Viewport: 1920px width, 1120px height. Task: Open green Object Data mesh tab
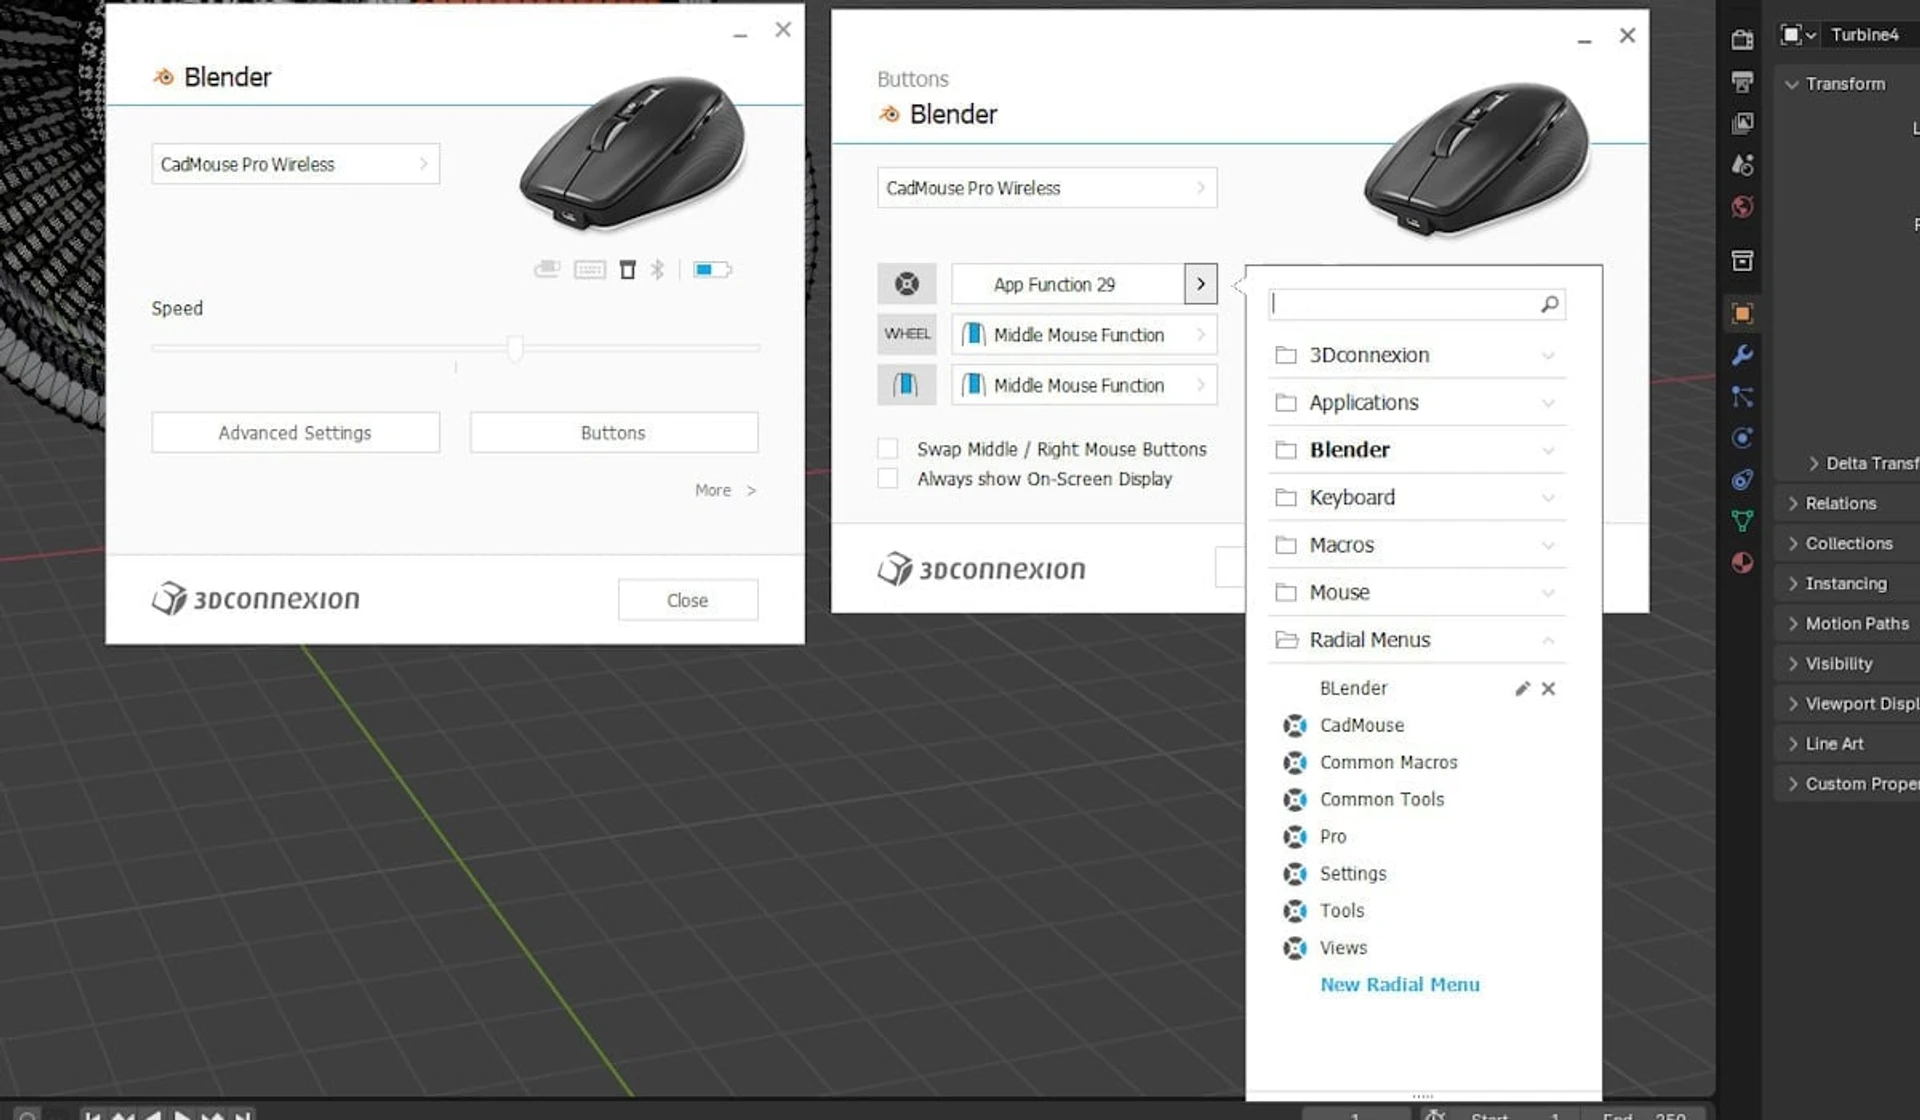click(x=1742, y=521)
